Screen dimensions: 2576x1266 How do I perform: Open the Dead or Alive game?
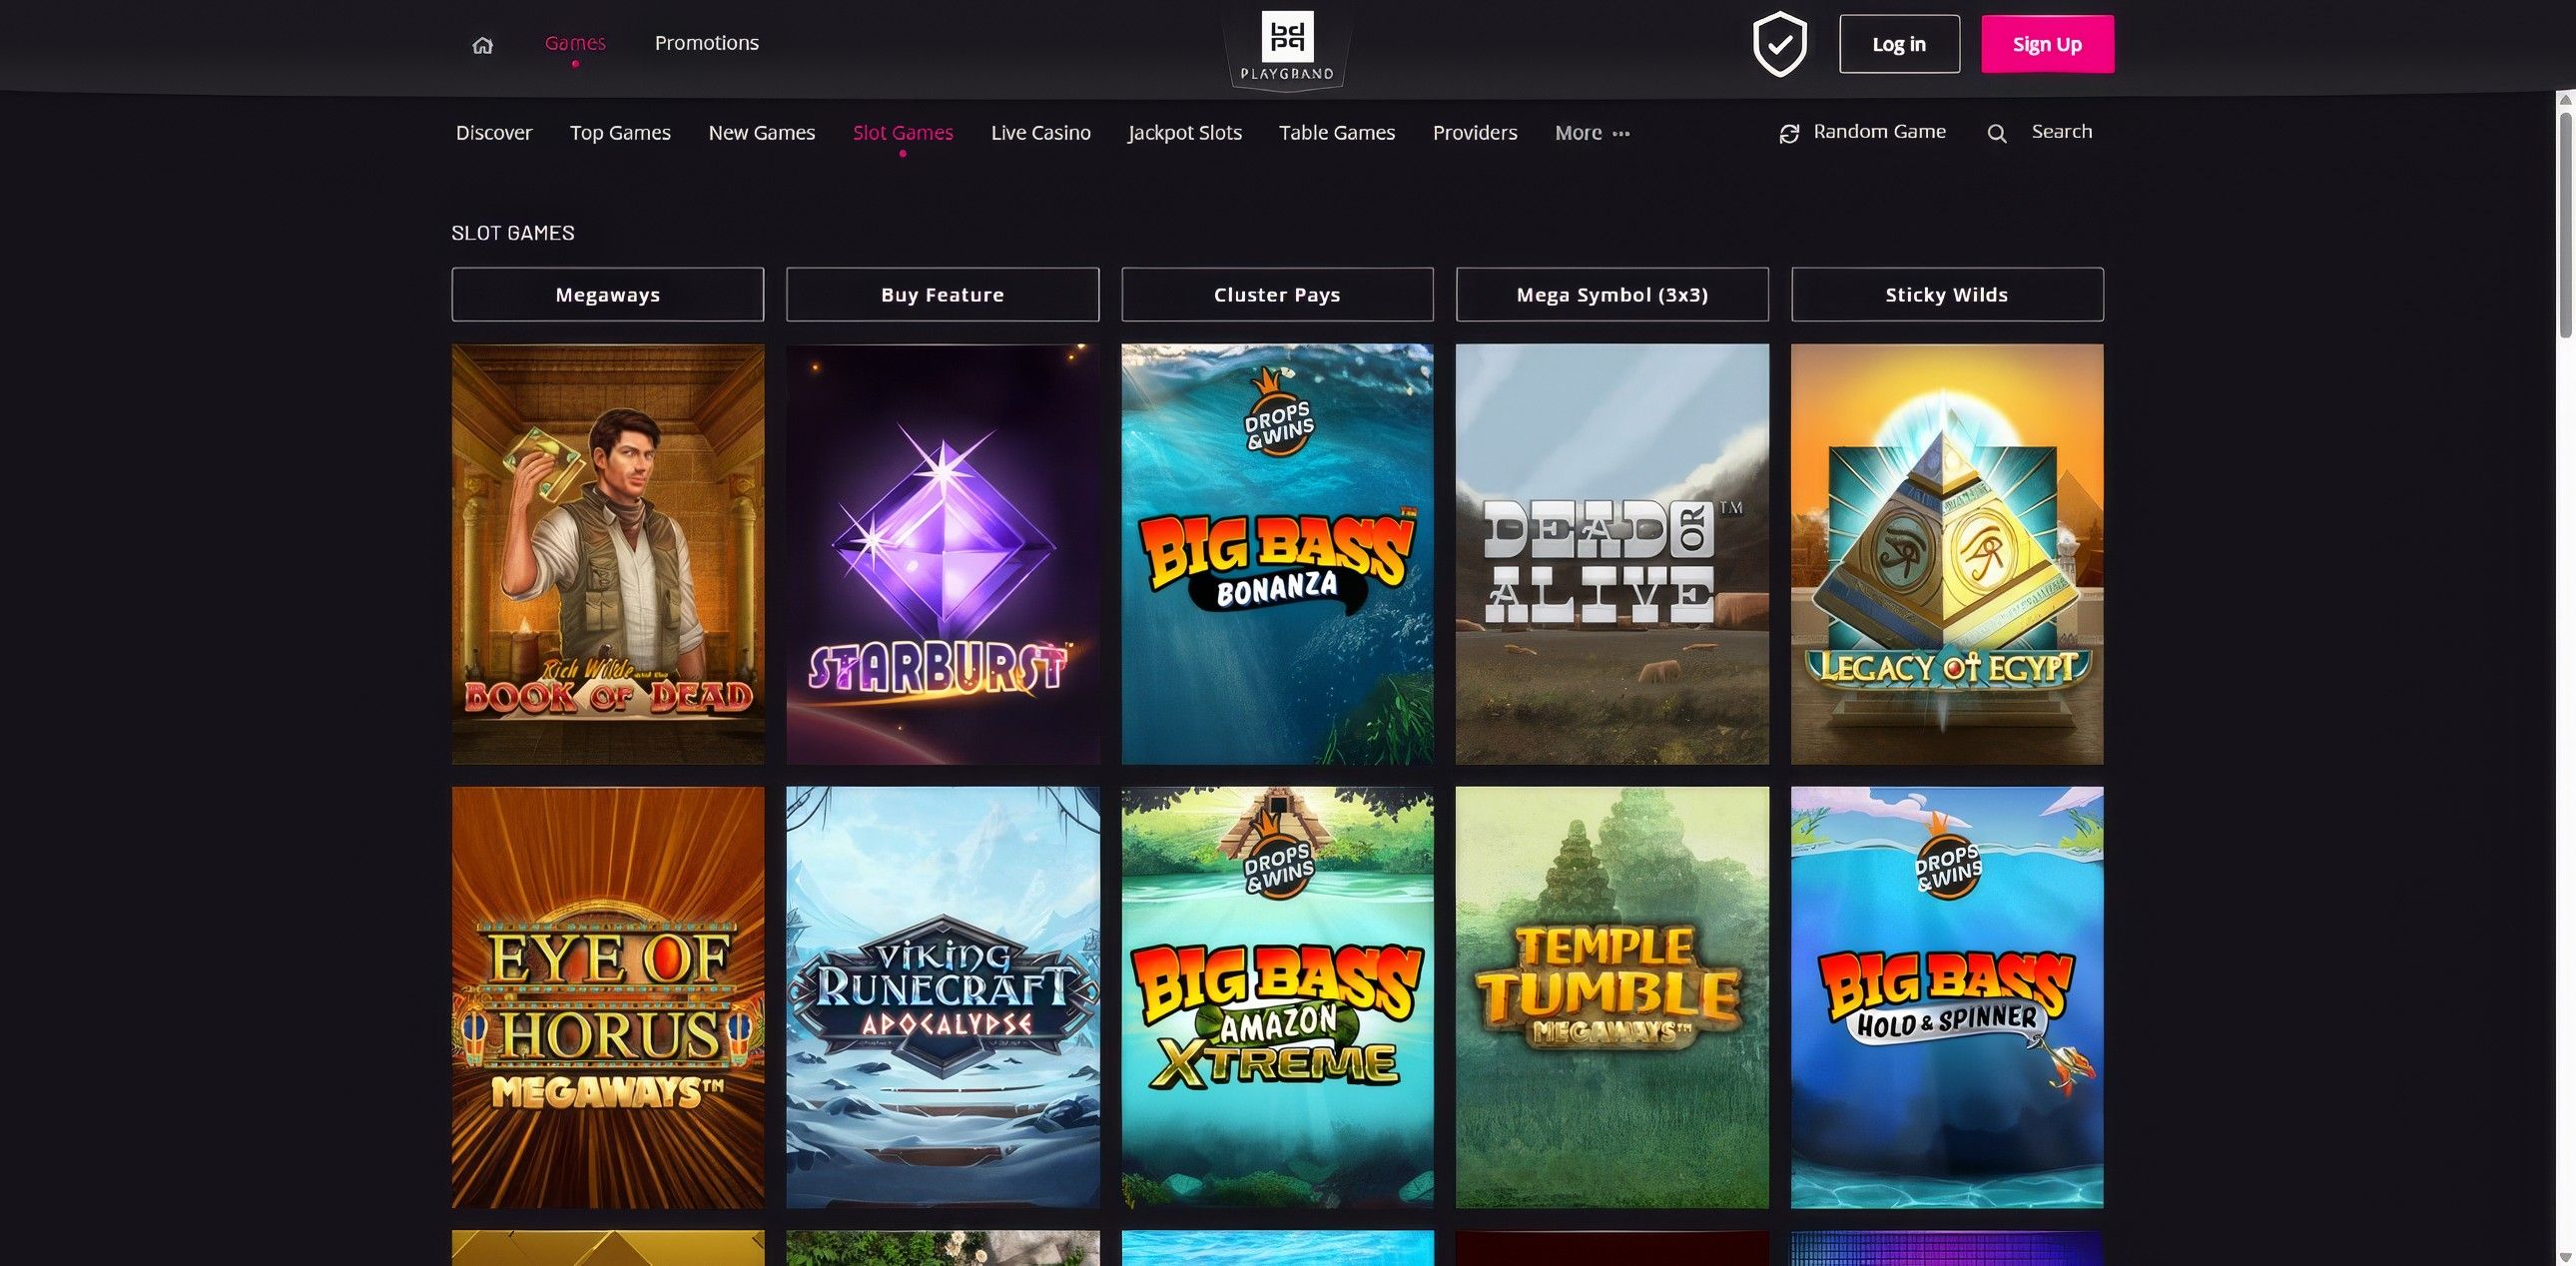point(1612,555)
